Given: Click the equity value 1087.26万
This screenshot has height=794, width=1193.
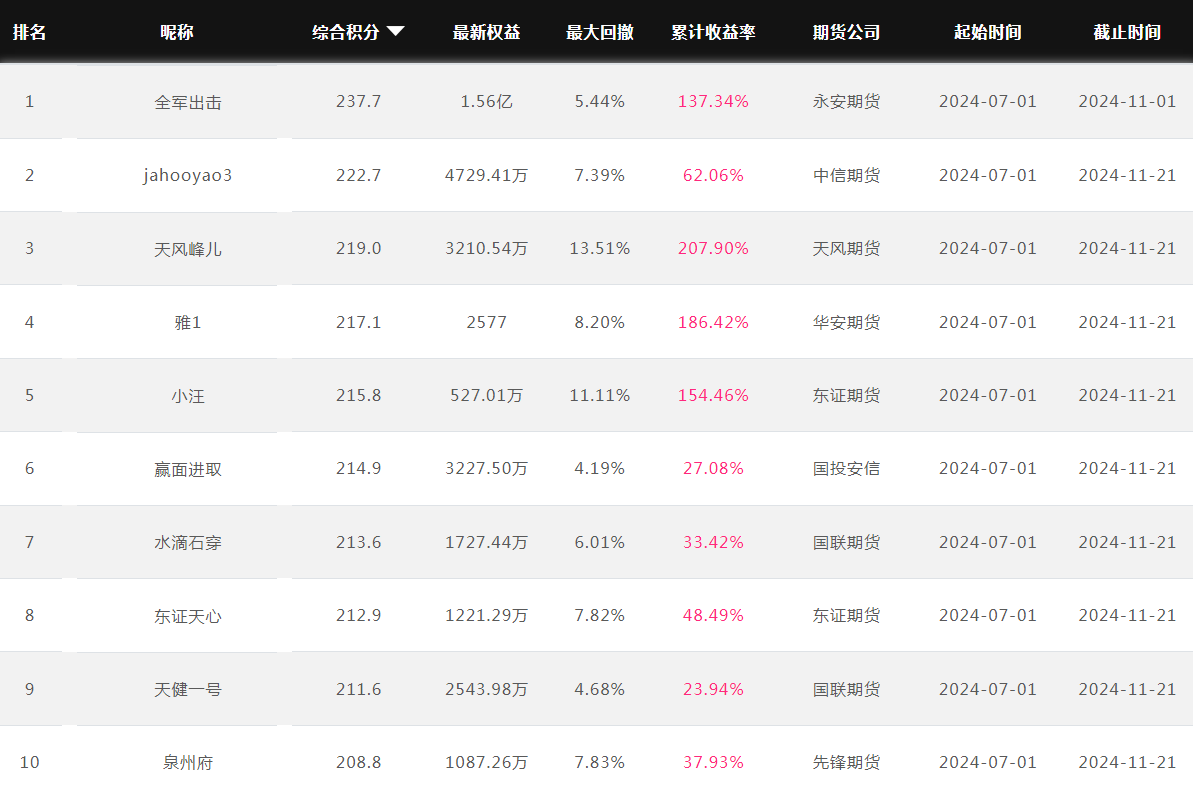Looking at the screenshot, I should coord(486,762).
